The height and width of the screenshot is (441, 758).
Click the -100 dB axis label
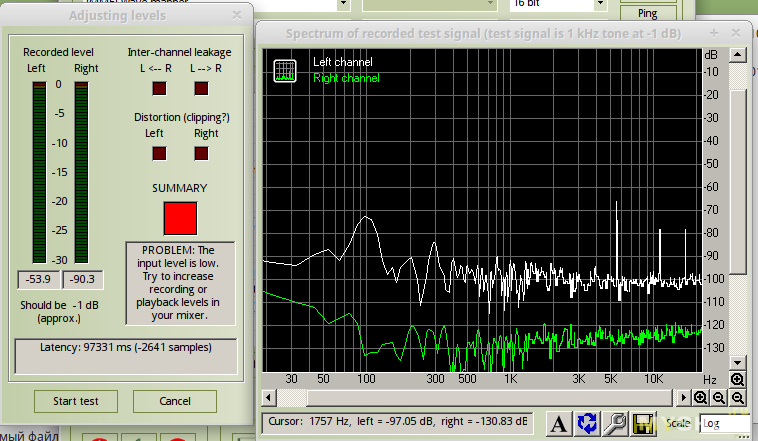click(712, 279)
